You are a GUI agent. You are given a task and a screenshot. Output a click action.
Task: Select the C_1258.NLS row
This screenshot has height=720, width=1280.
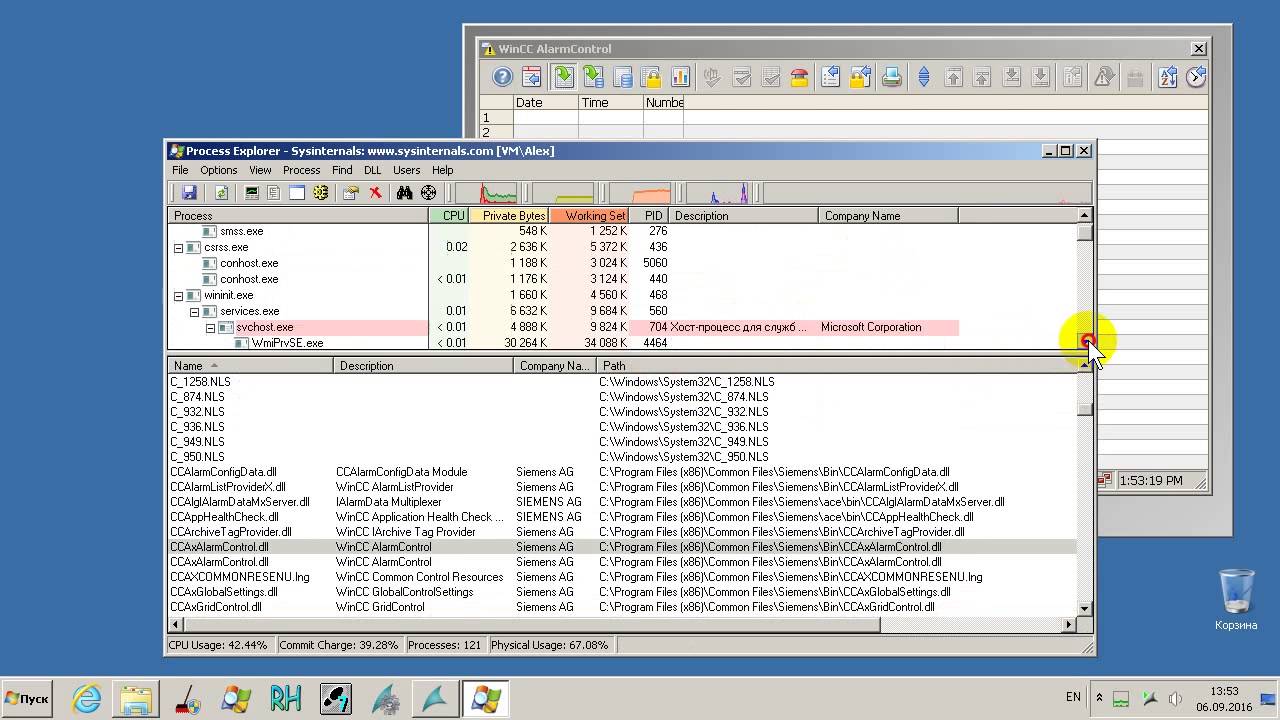[x=623, y=382]
